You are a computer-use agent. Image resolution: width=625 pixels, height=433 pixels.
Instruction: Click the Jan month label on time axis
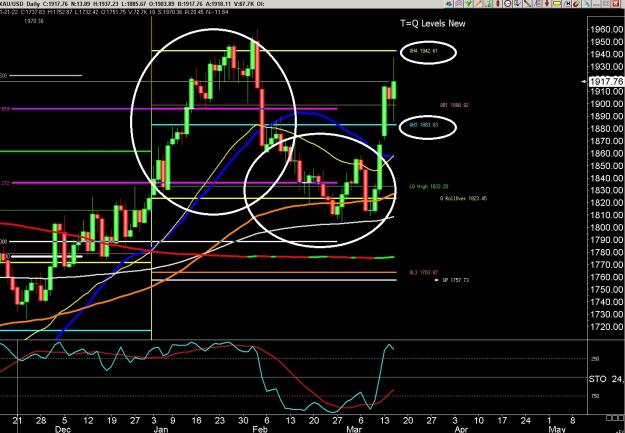click(161, 429)
